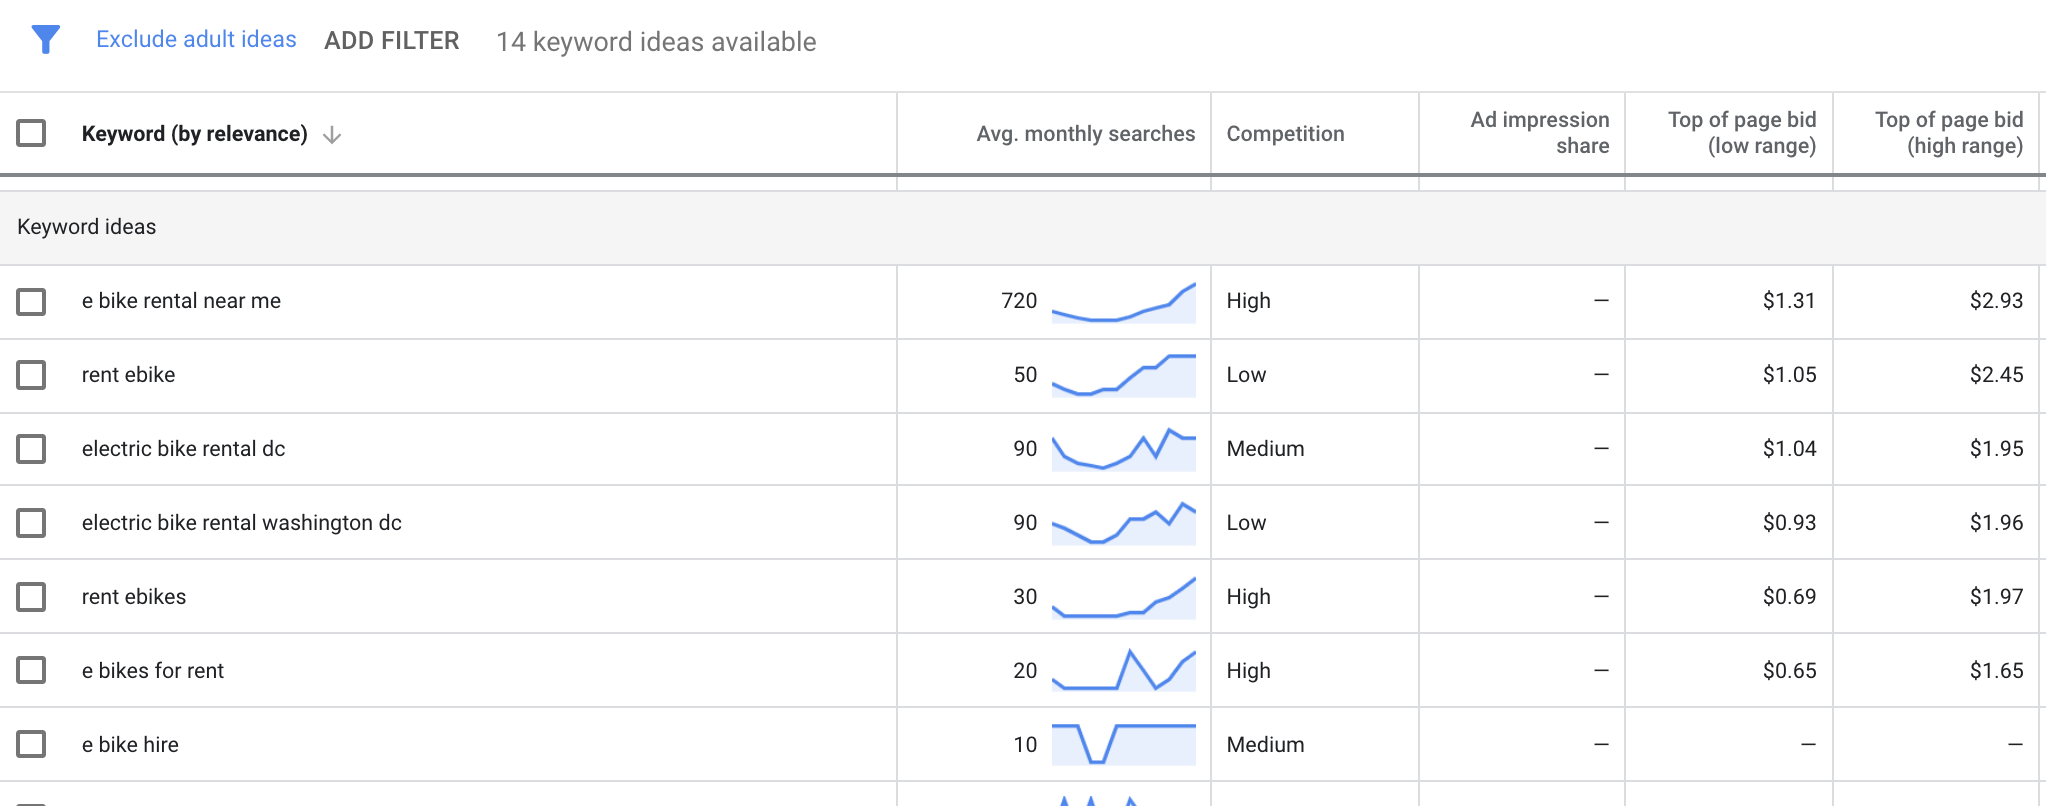The height and width of the screenshot is (806, 2046).
Task: Click the e bikes for rent sparkline
Action: pos(1123,671)
